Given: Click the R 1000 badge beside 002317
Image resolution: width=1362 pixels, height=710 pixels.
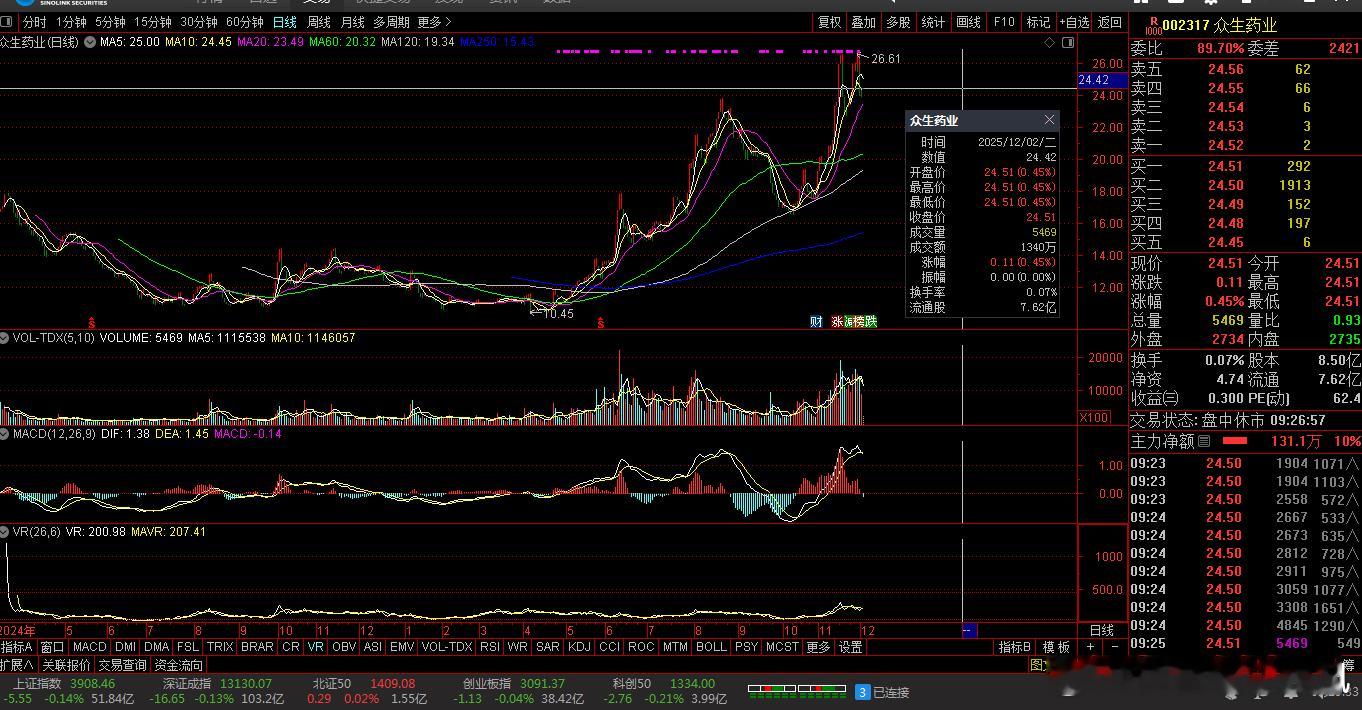Looking at the screenshot, I should coord(1152,25).
